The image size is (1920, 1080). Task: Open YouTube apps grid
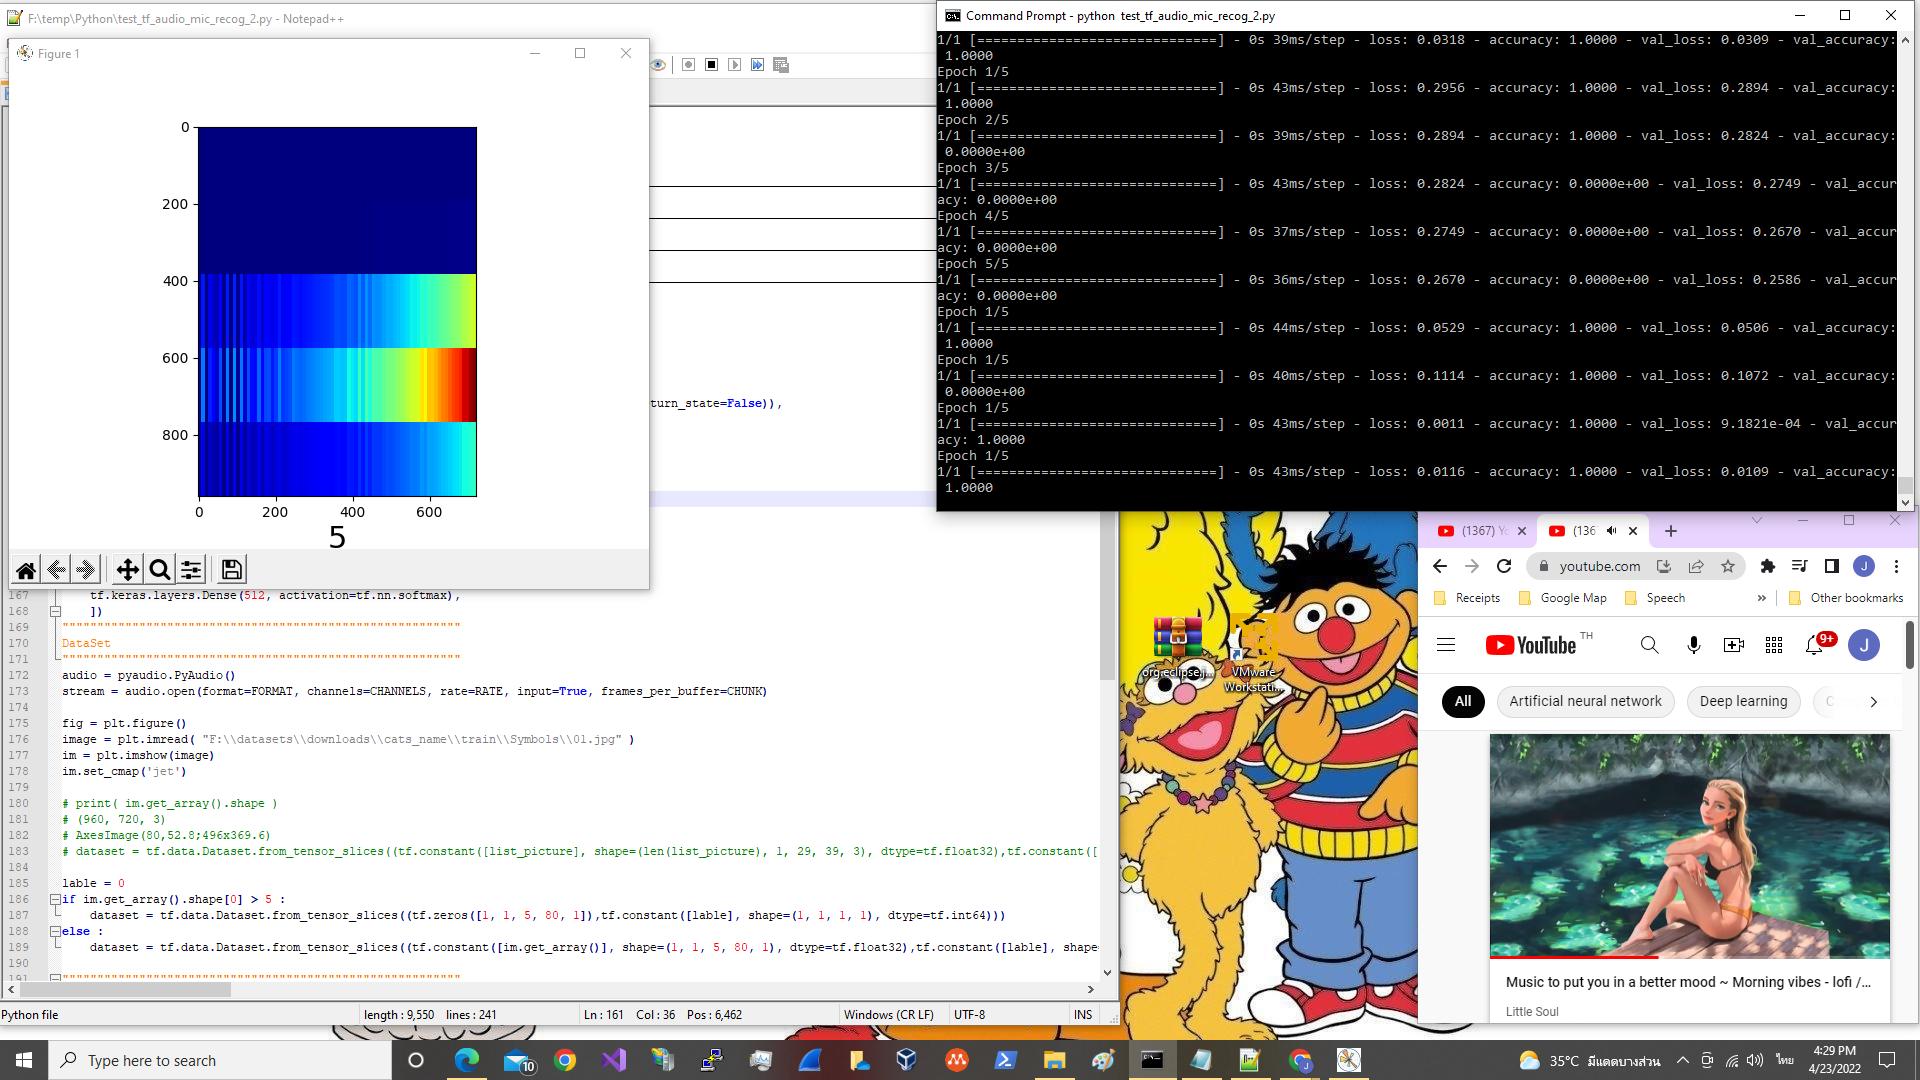pyautogui.click(x=1774, y=645)
